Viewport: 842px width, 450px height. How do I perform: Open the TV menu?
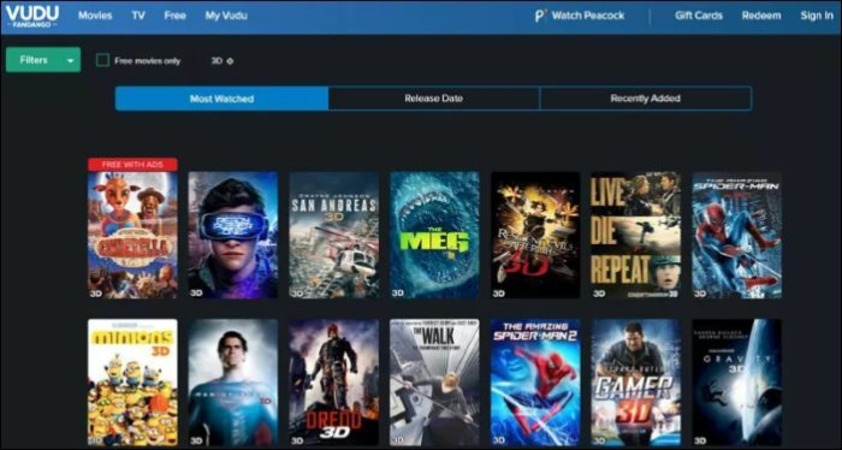tap(139, 16)
